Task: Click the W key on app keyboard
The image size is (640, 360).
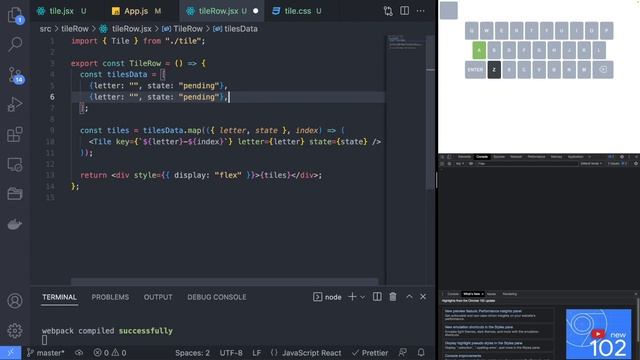Action: (487, 31)
